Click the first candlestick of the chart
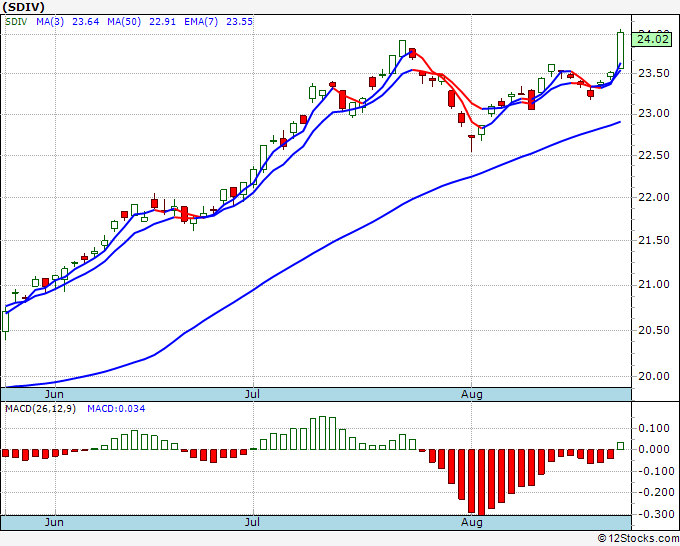 6,325
